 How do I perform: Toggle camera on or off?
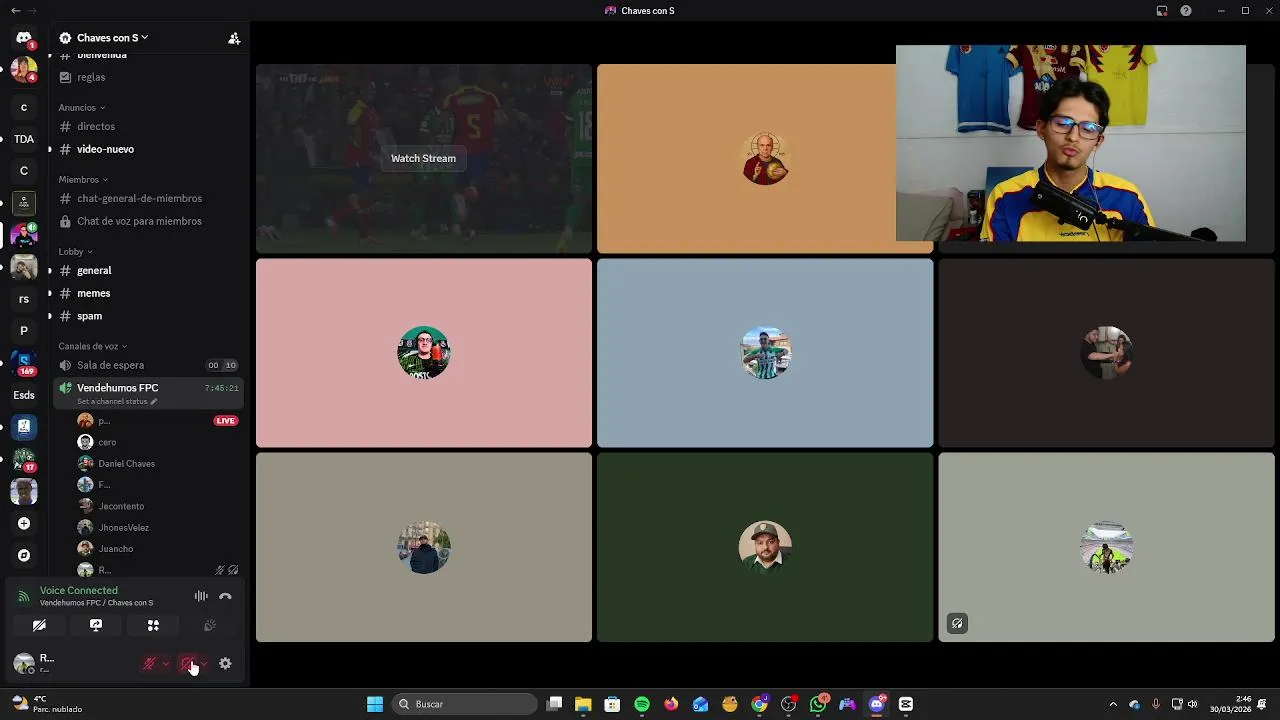[x=39, y=625]
